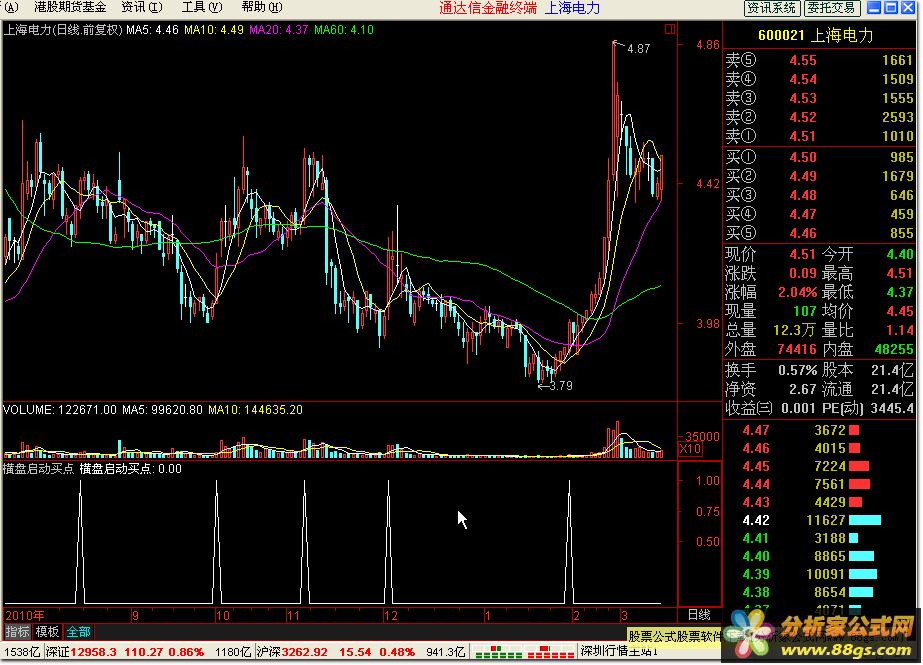The width and height of the screenshot is (923, 665).
Task: Select the 卖① ask row at 4.51
Action: click(x=819, y=136)
